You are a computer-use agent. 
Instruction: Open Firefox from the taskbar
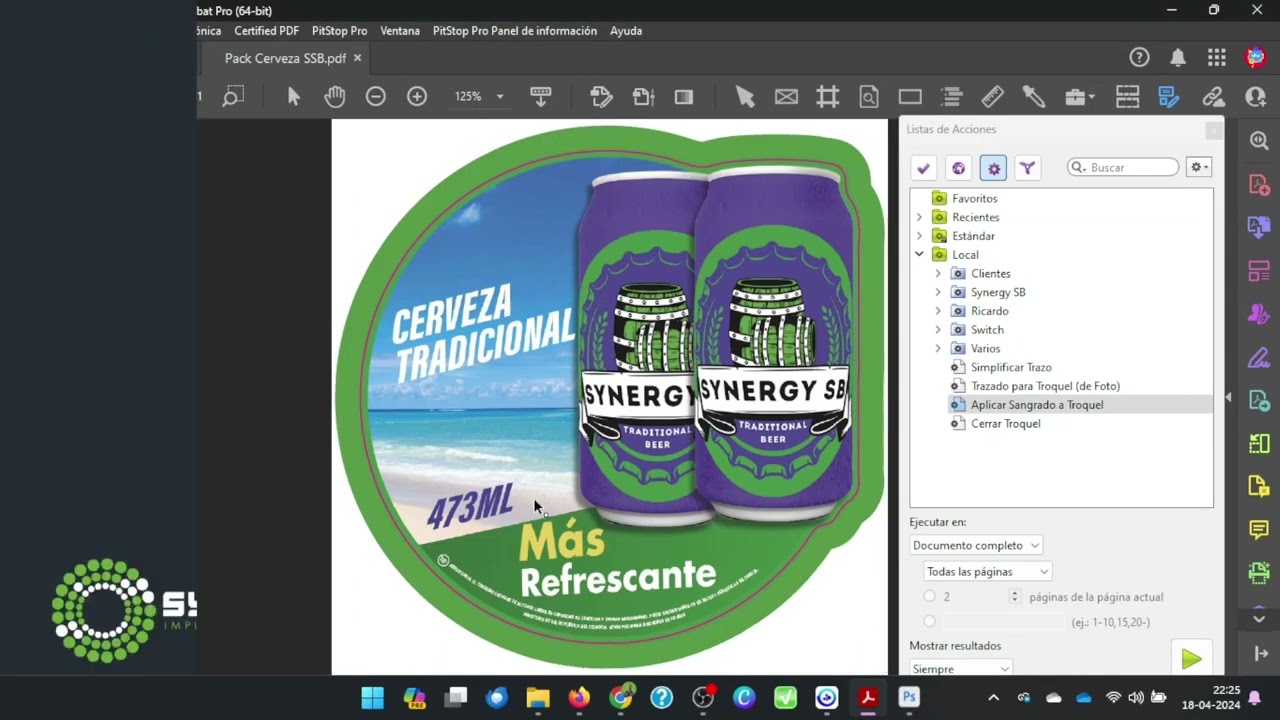[579, 697]
